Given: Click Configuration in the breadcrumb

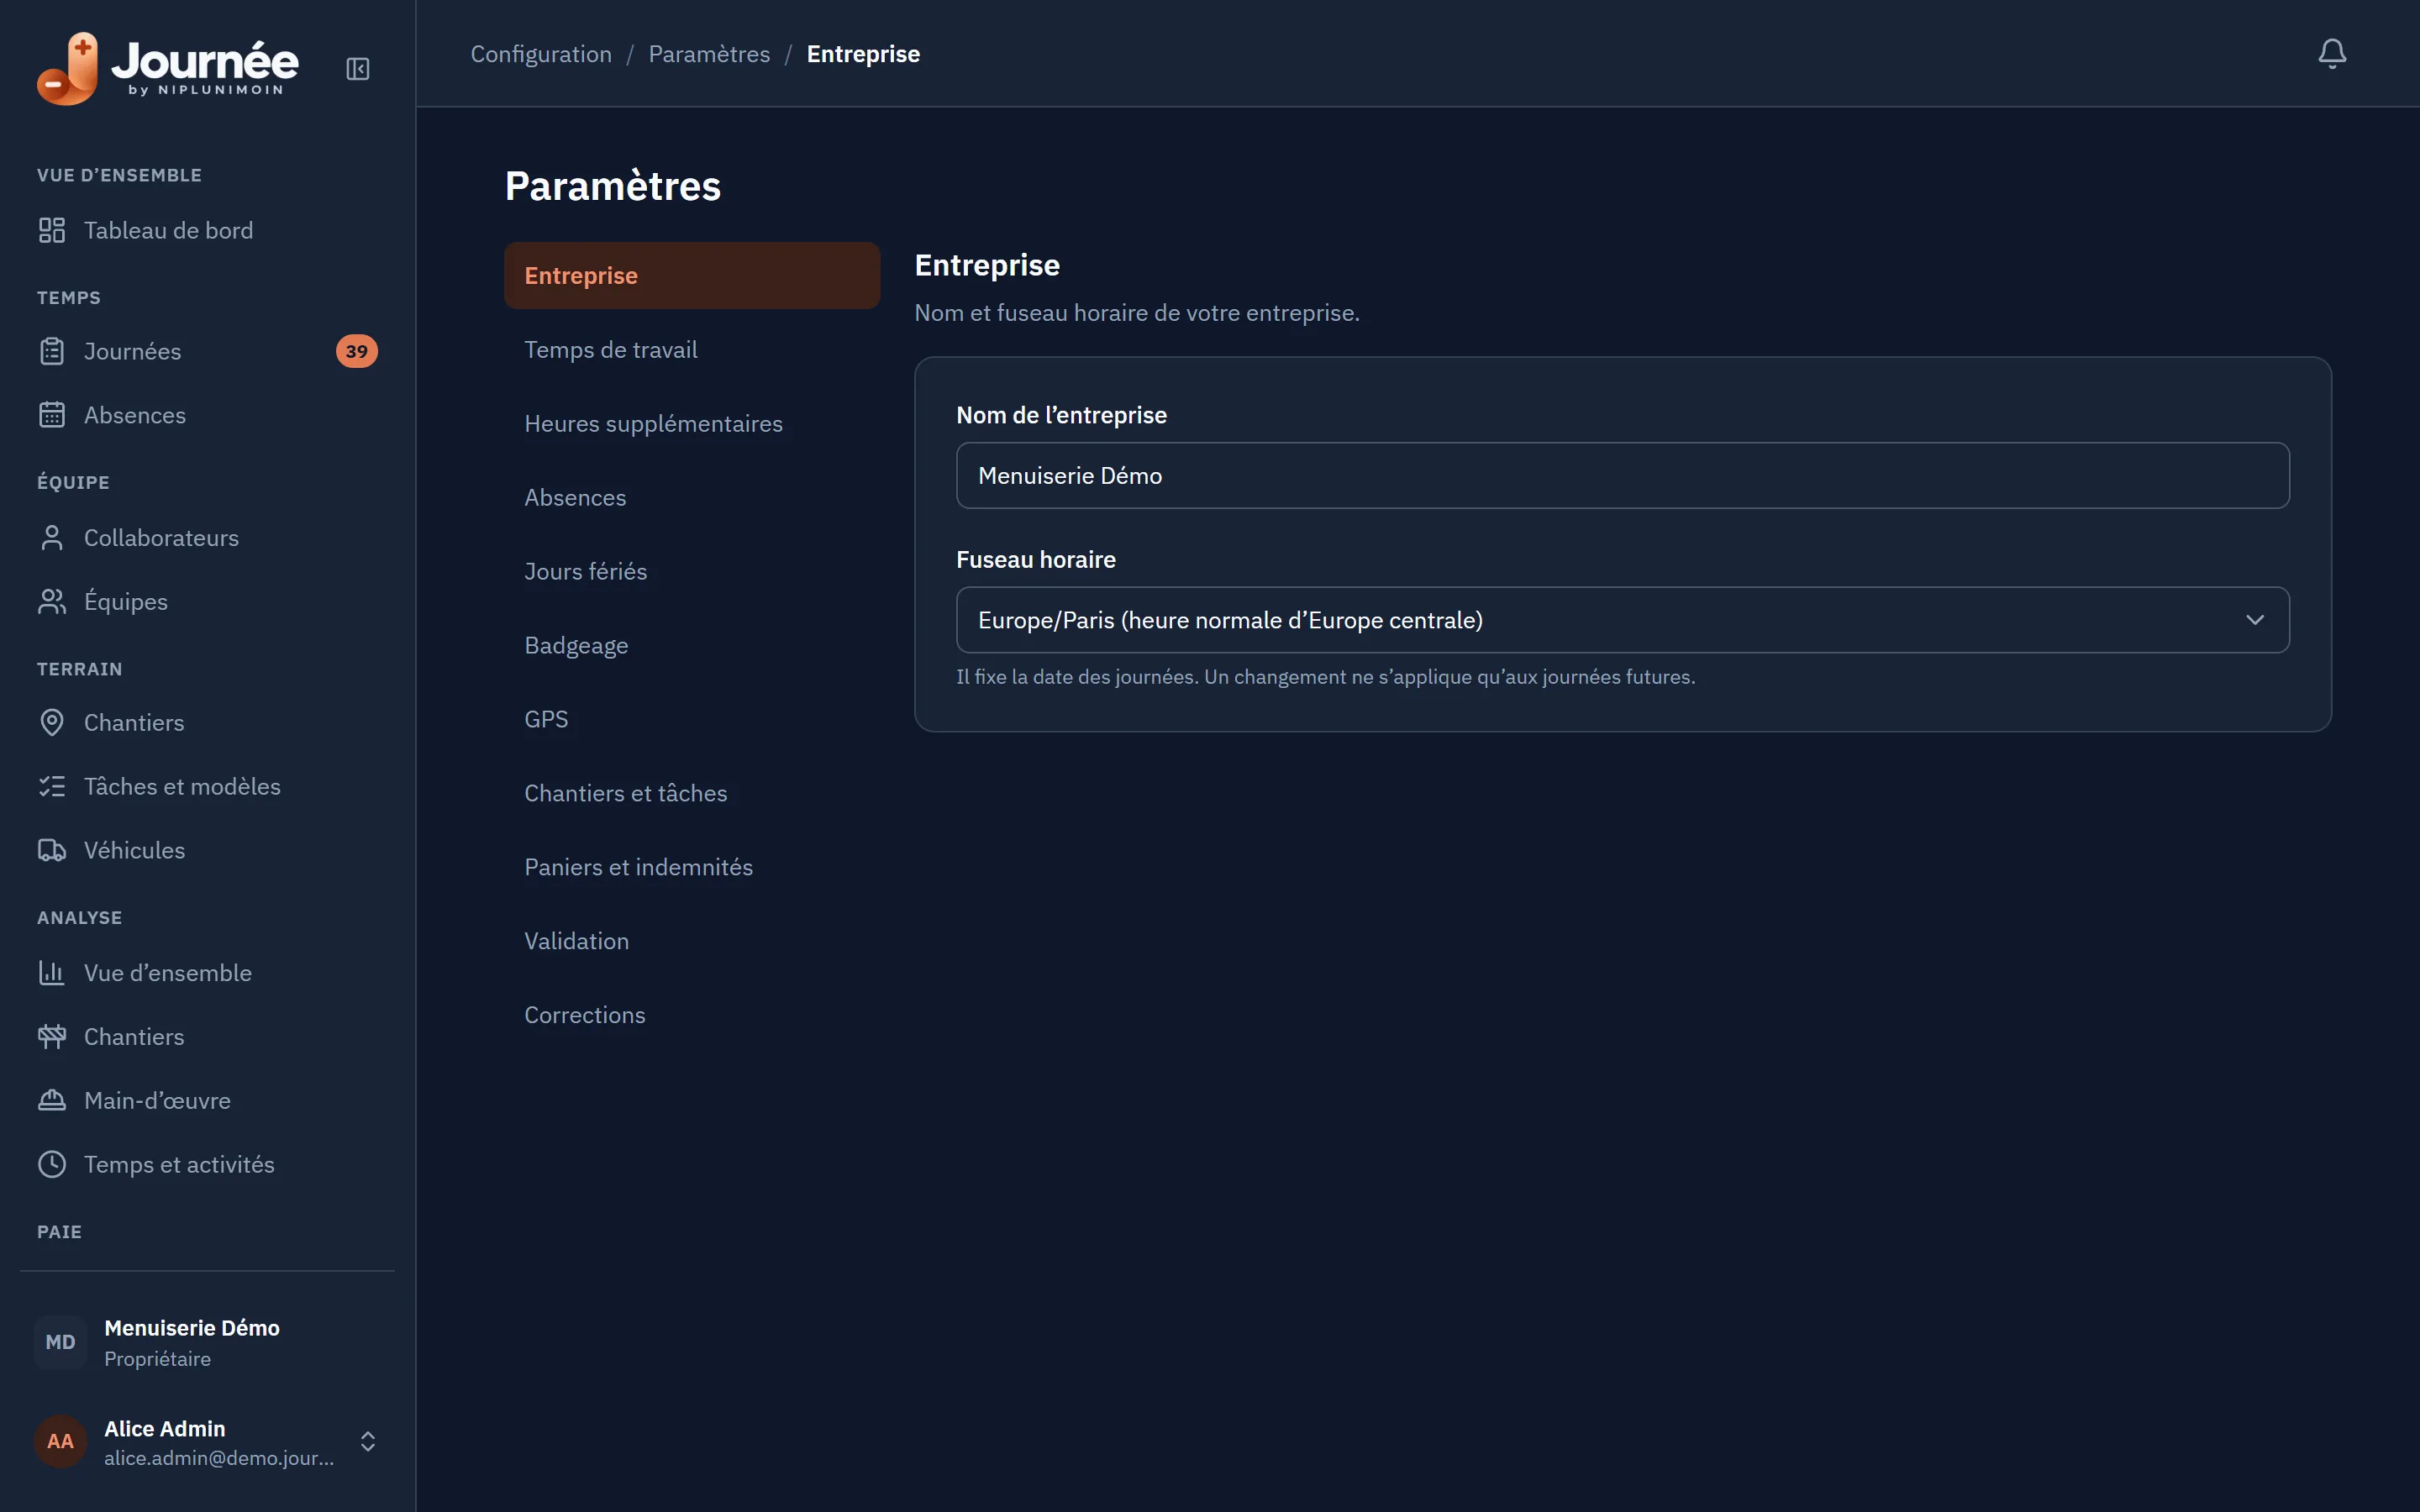Looking at the screenshot, I should [541, 54].
